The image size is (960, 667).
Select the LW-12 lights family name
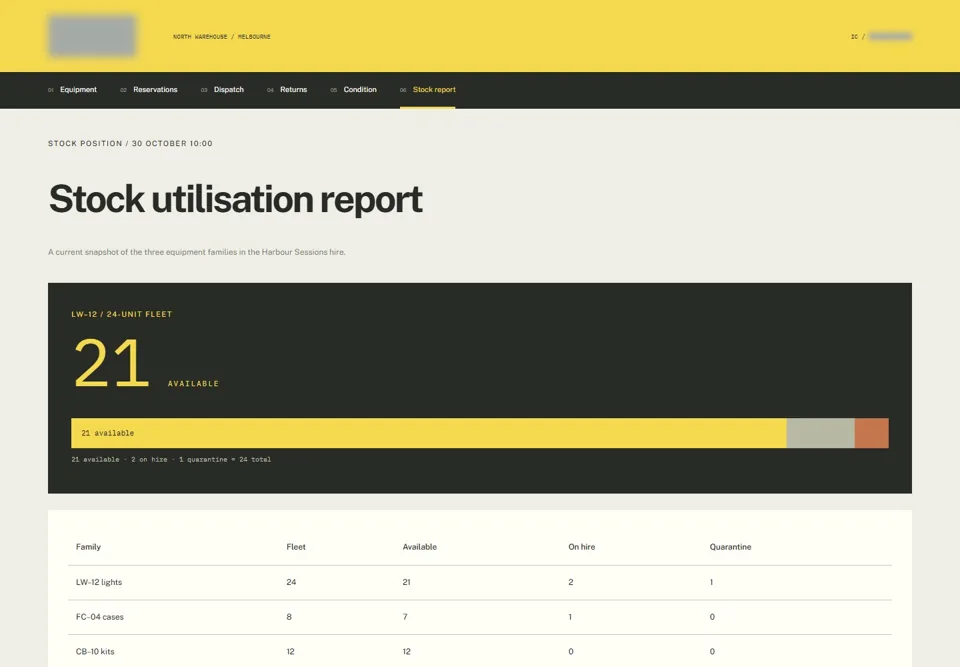click(x=99, y=582)
